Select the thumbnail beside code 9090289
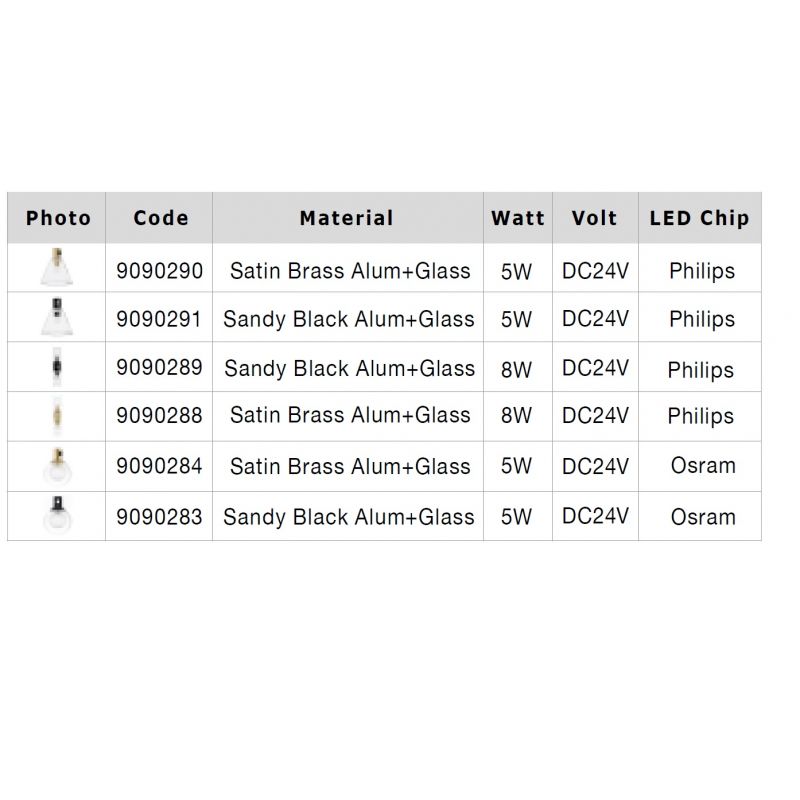 [53, 366]
